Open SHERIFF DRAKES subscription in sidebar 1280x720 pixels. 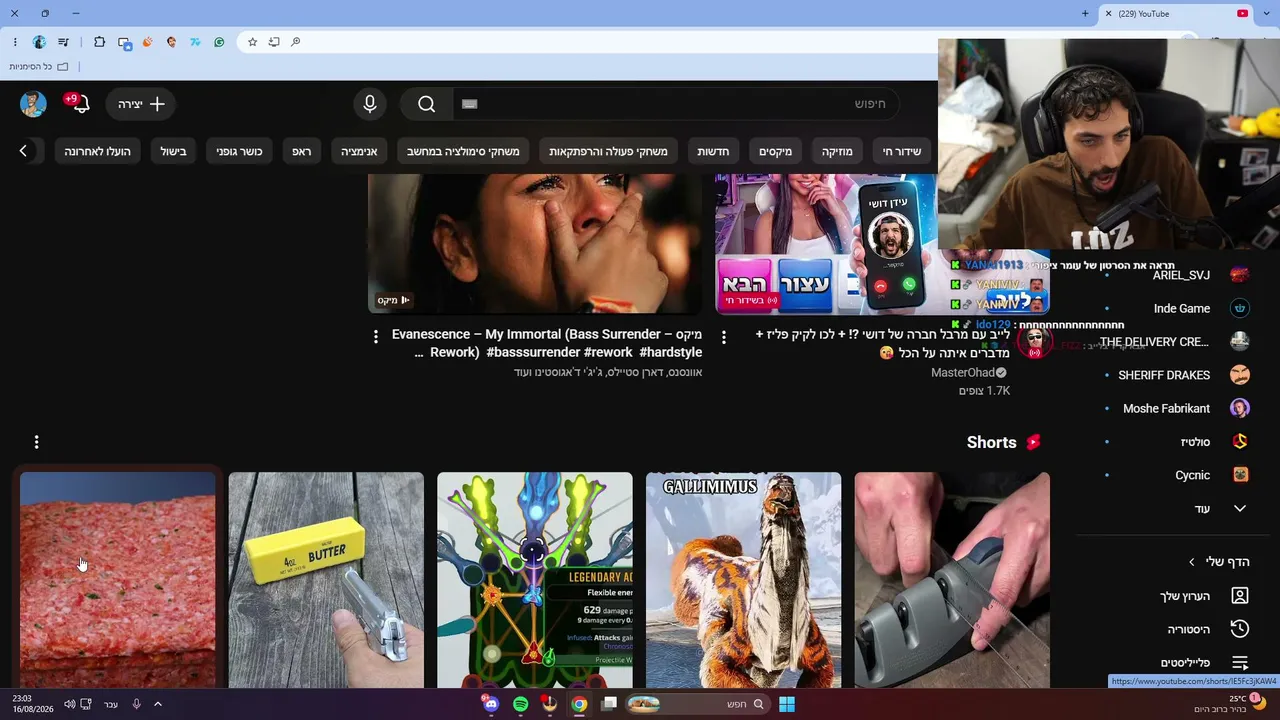[1176, 375]
